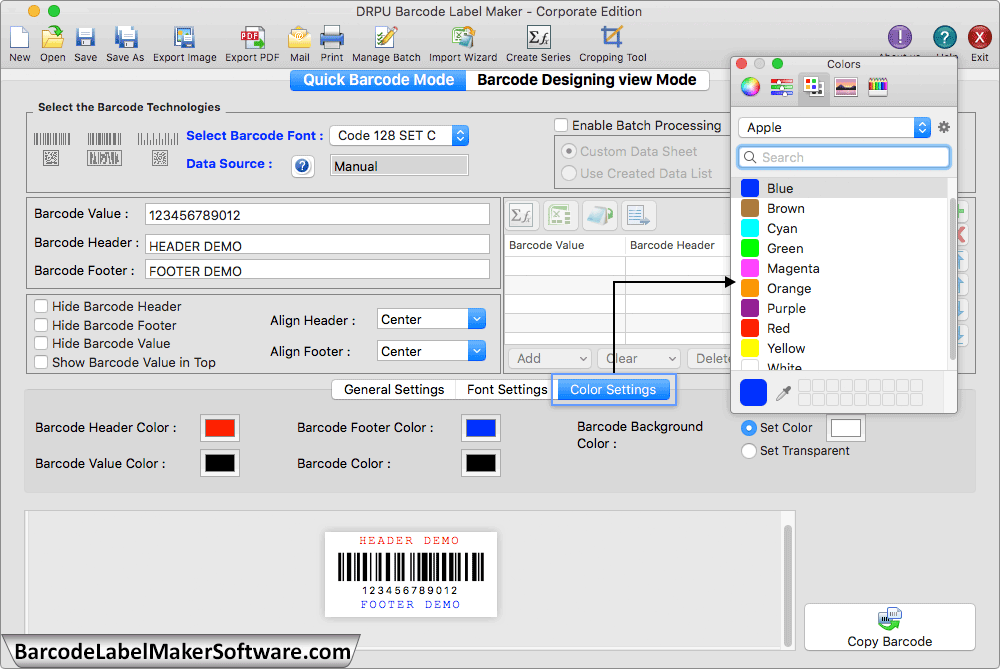Image resolution: width=1000 pixels, height=669 pixels.
Task: Expand the Align Header dropdown
Action: click(x=431, y=319)
